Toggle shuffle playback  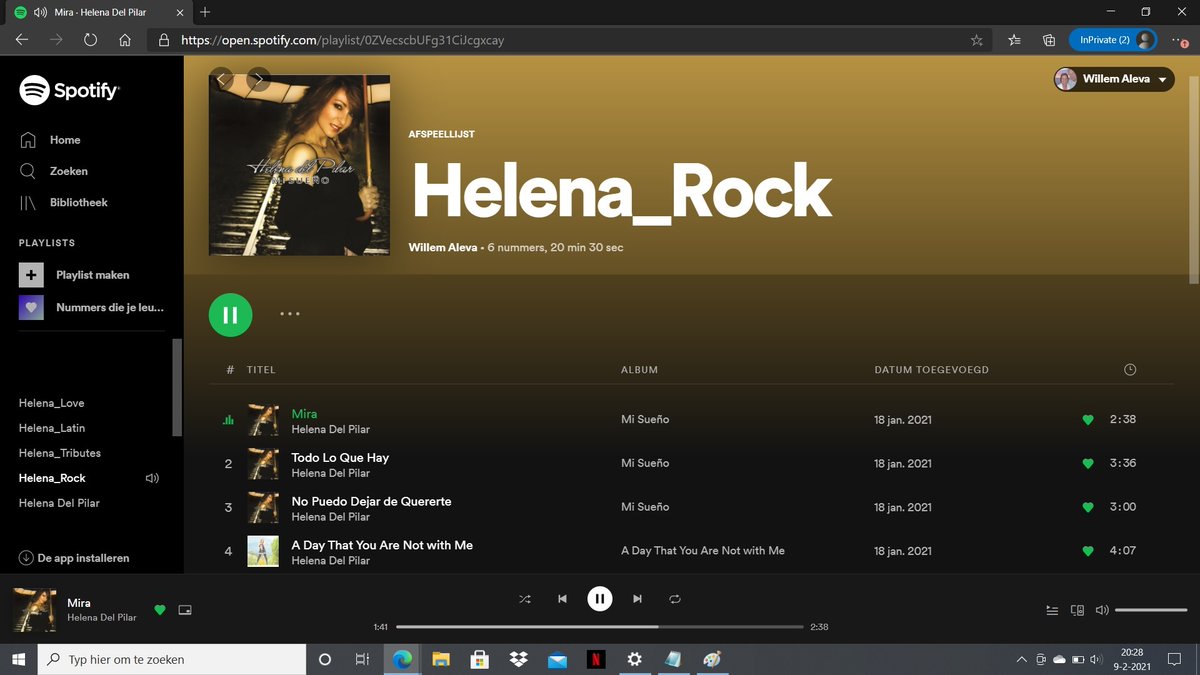click(x=525, y=599)
